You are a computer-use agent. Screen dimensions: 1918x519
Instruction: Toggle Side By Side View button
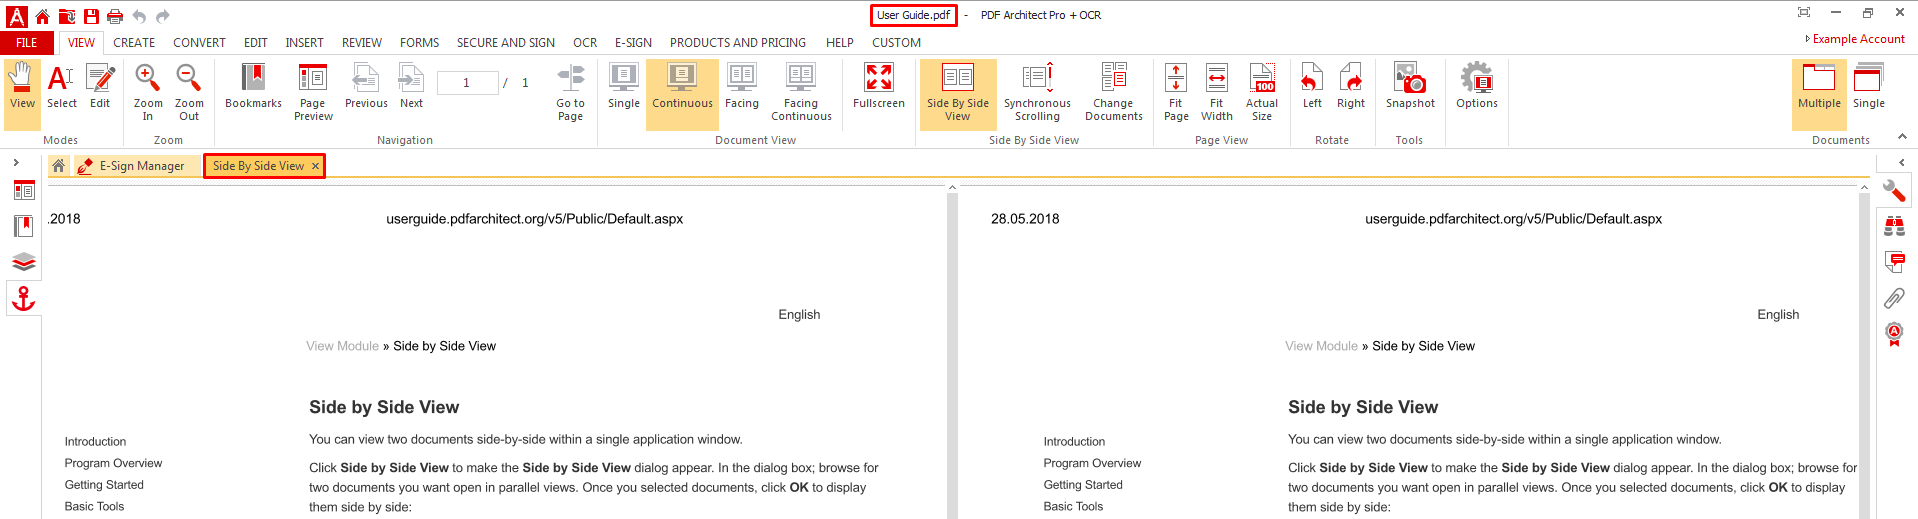click(958, 93)
